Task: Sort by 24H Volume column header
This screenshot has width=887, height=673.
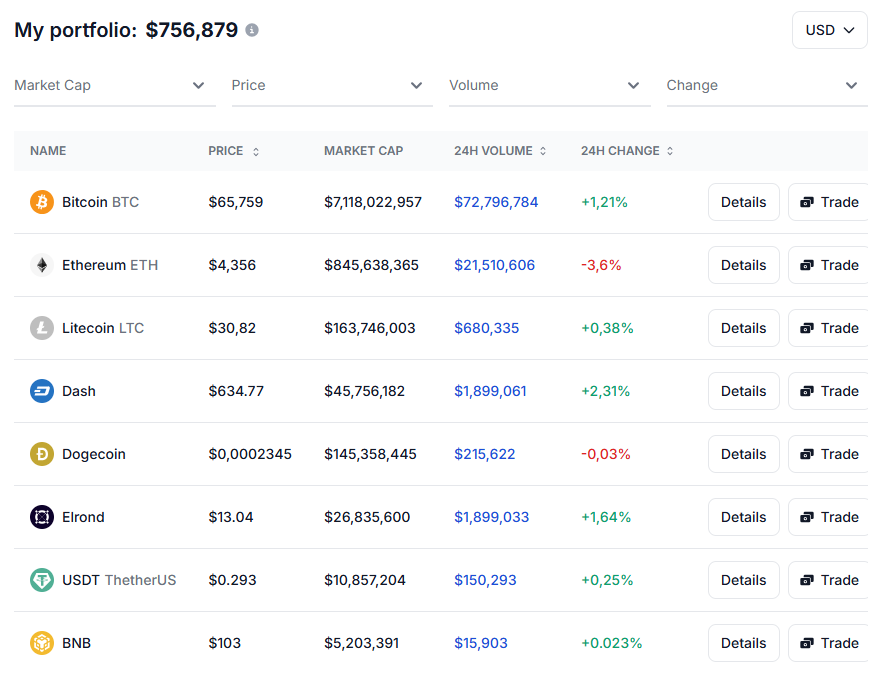Action: tap(500, 151)
